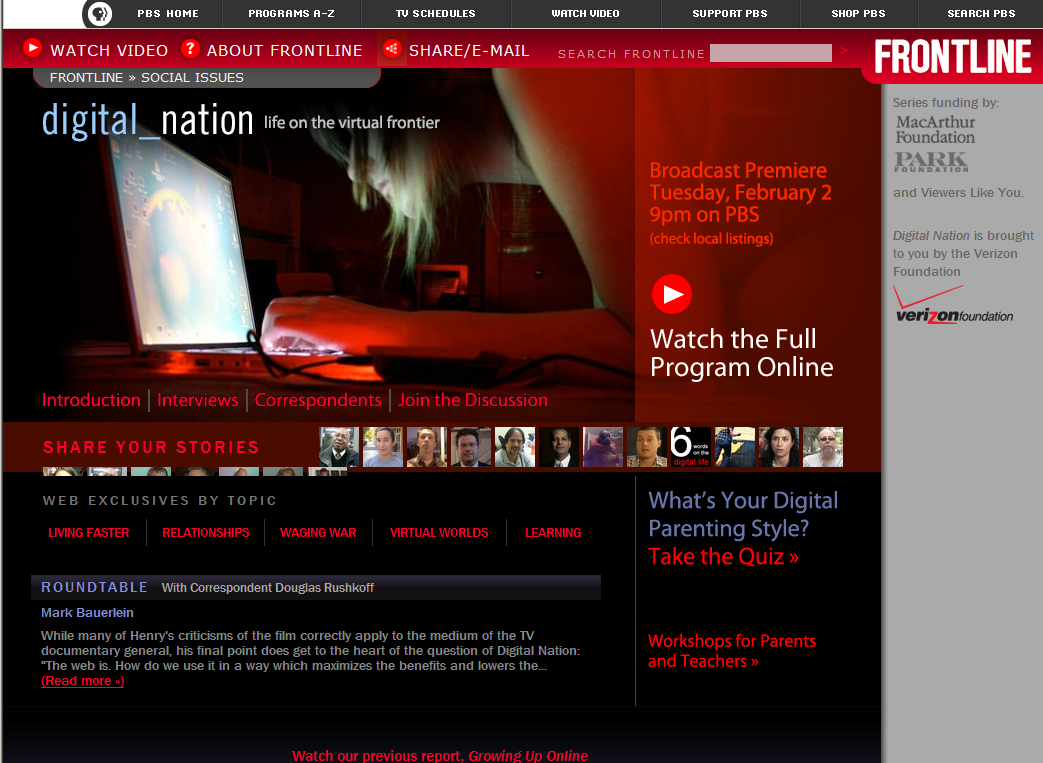1043x763 pixels.
Task: Click the Park Foundation logo
Action: [931, 162]
